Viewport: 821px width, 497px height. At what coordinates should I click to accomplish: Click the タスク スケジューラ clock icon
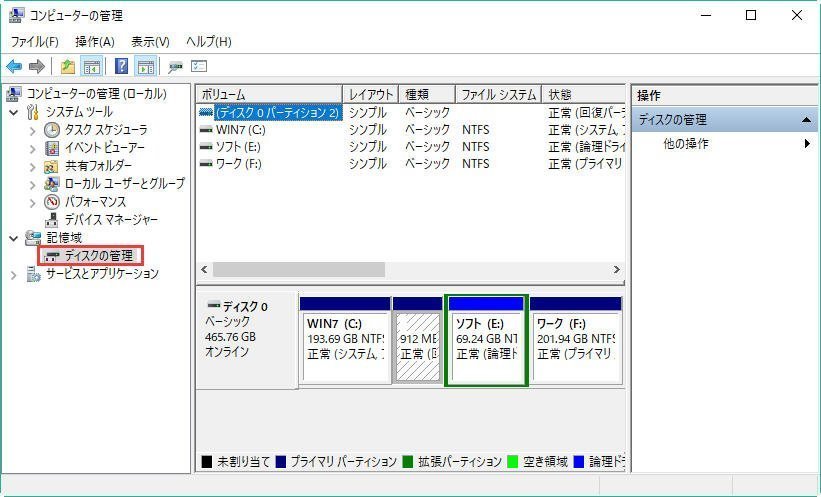point(52,130)
